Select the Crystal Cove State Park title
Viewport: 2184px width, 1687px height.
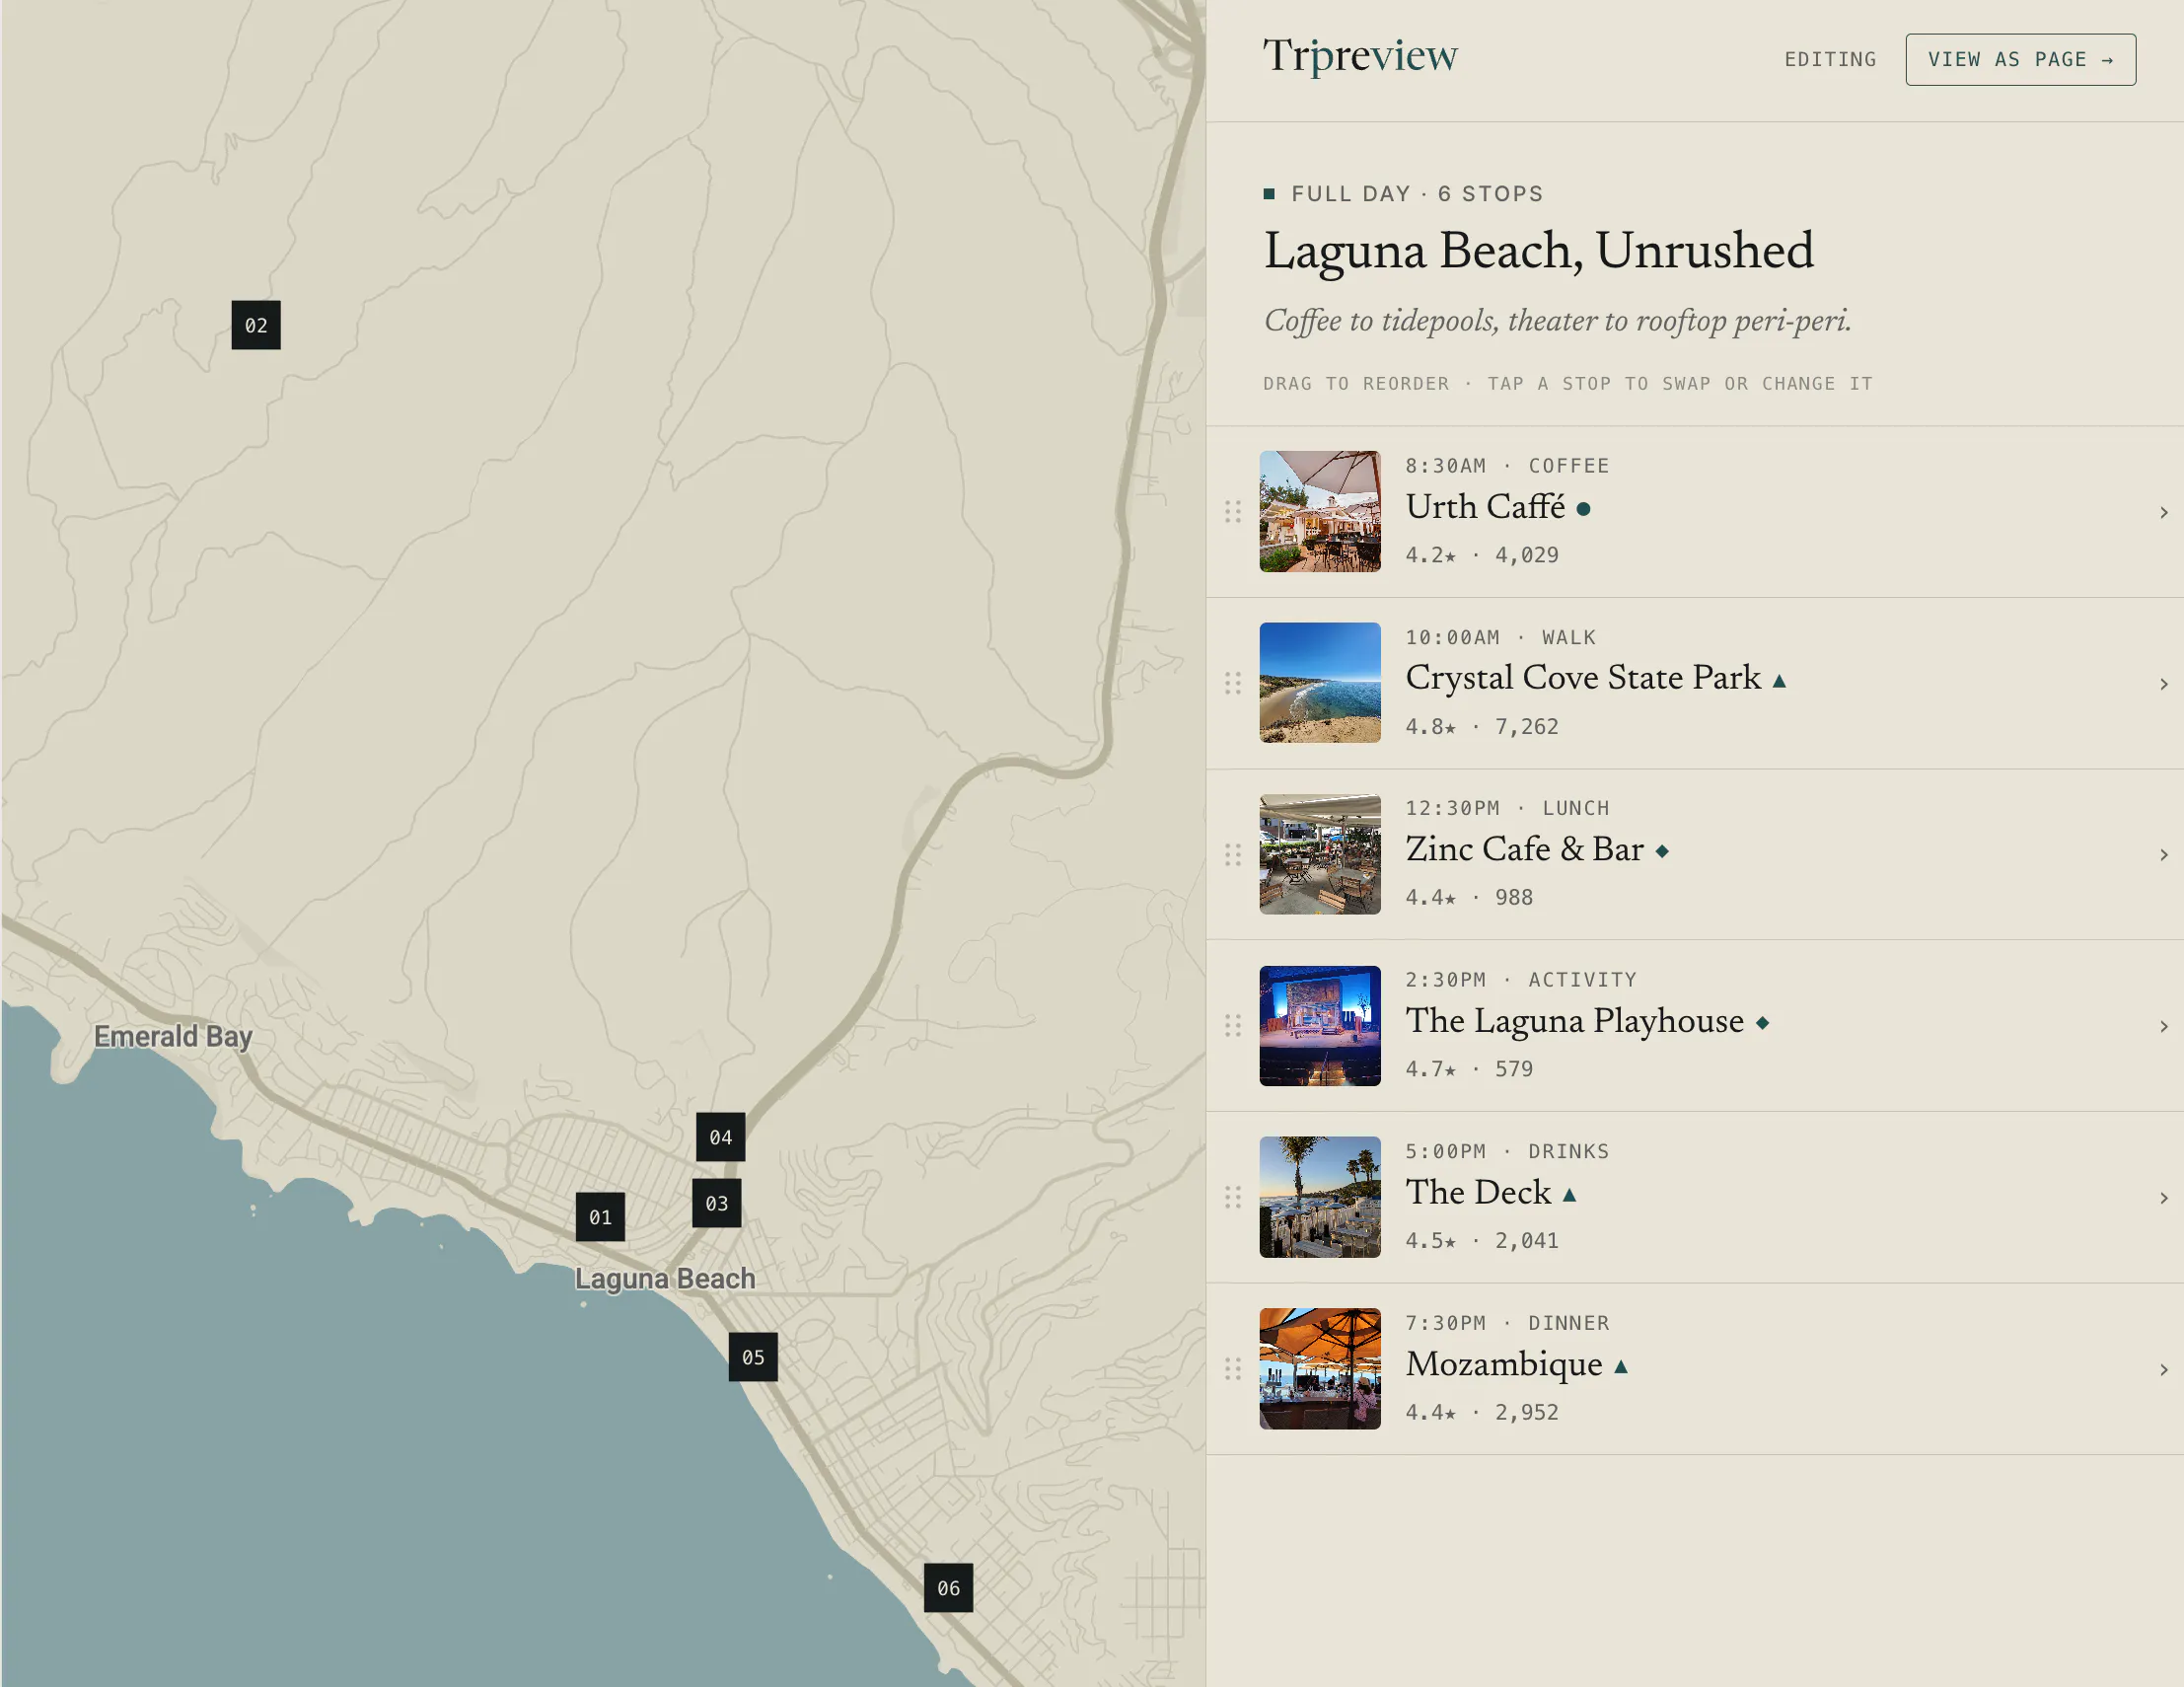click(x=1583, y=678)
